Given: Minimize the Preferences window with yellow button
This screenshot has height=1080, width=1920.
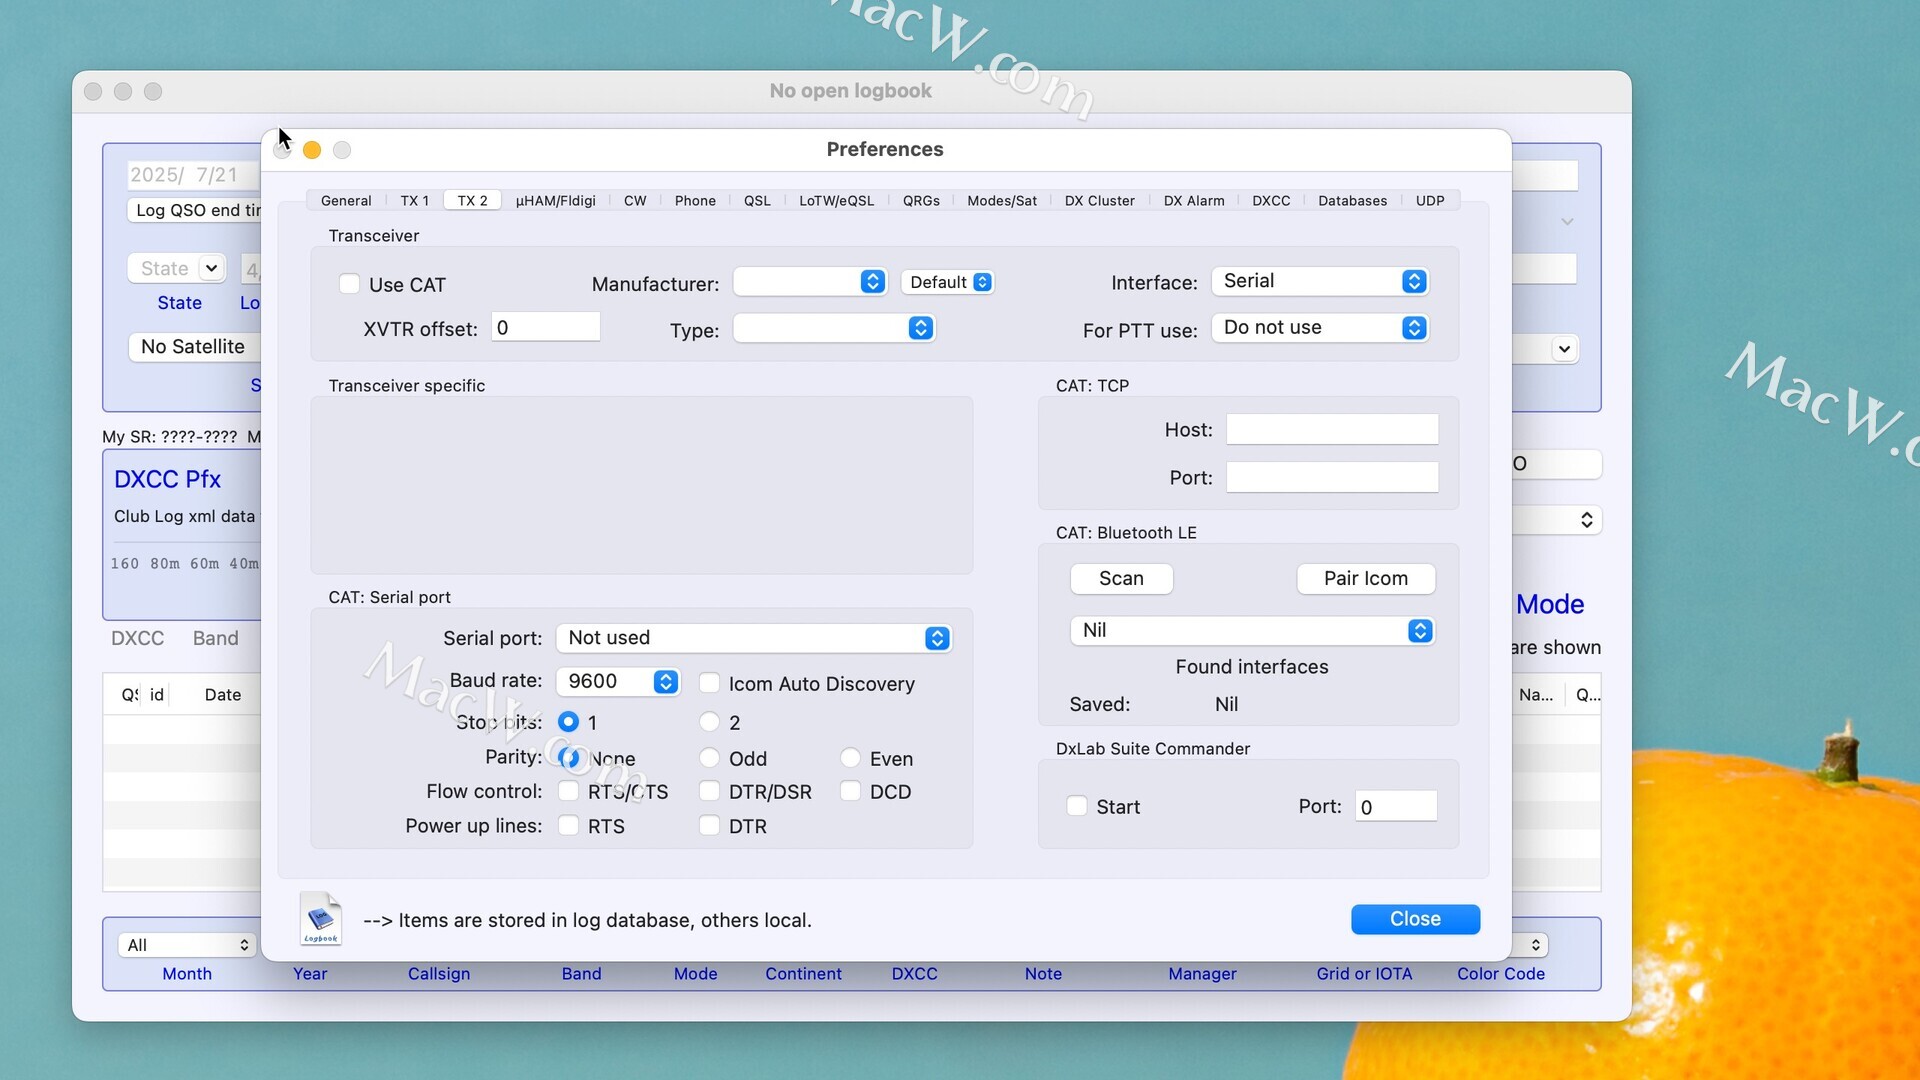Looking at the screenshot, I should (x=312, y=150).
